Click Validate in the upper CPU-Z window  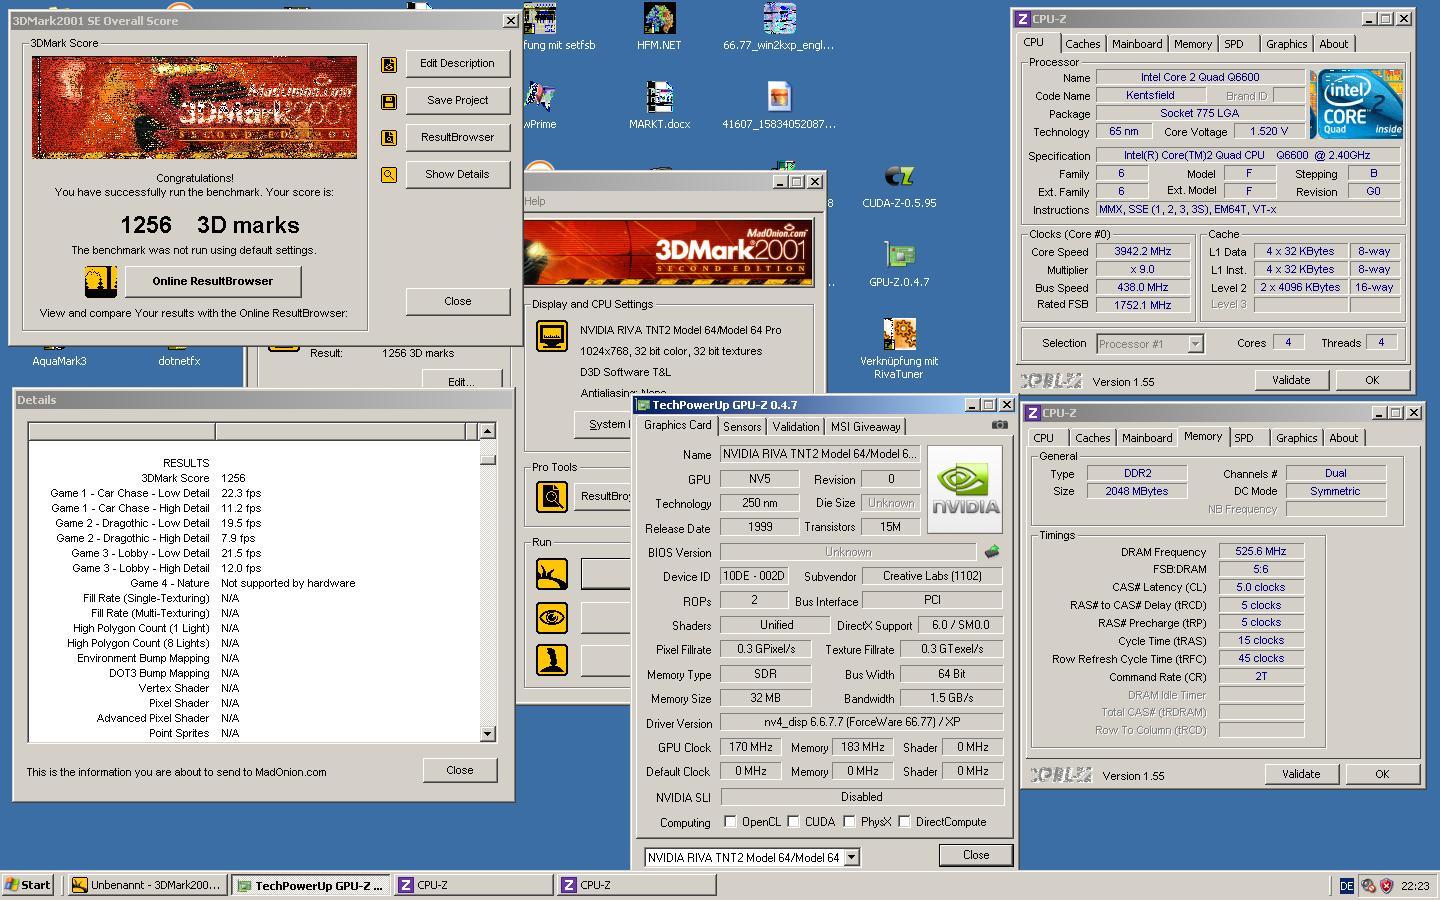[x=1291, y=380]
